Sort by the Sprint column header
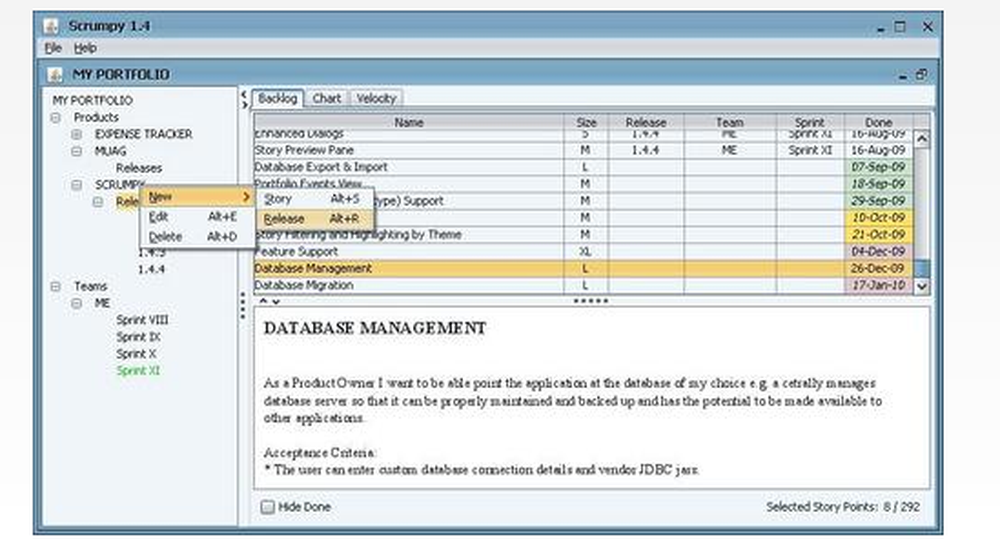 pyautogui.click(x=810, y=122)
